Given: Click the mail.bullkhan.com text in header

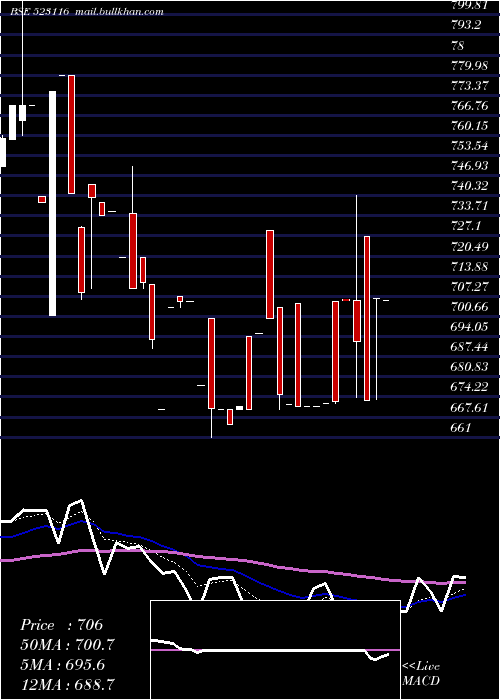Looking at the screenshot, I should 119,12.
